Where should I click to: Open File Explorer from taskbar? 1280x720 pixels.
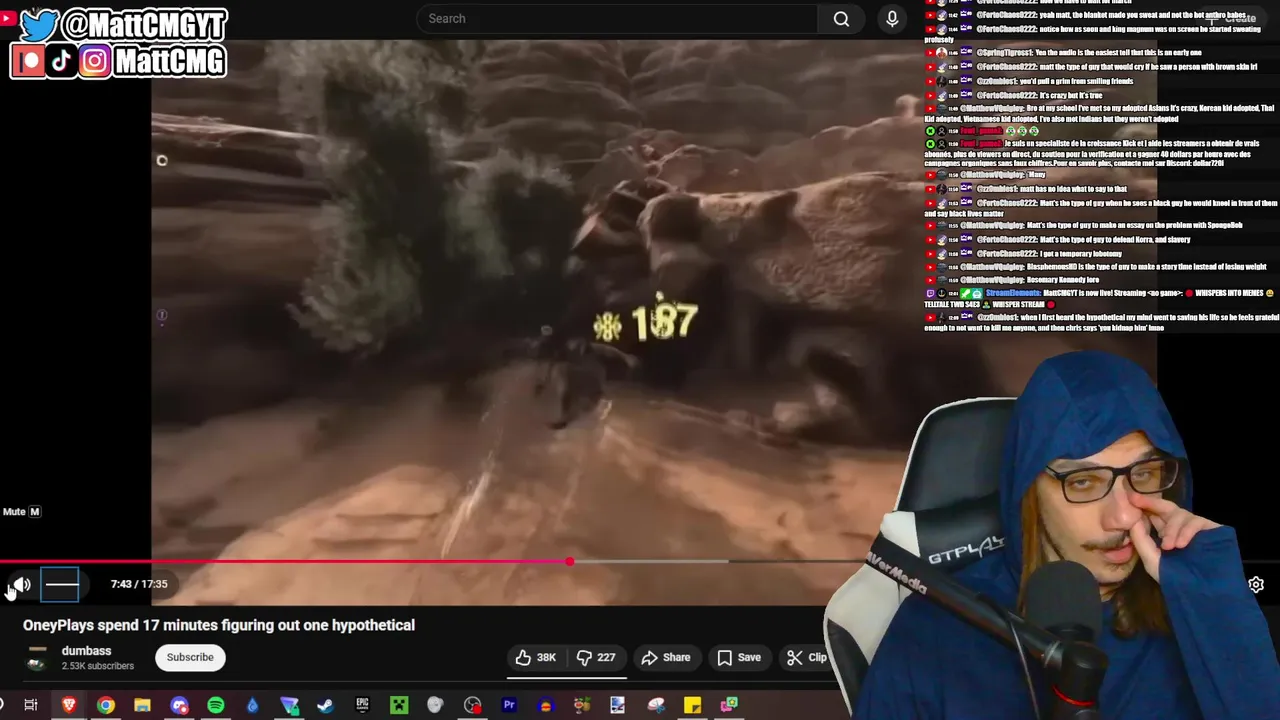click(x=142, y=705)
